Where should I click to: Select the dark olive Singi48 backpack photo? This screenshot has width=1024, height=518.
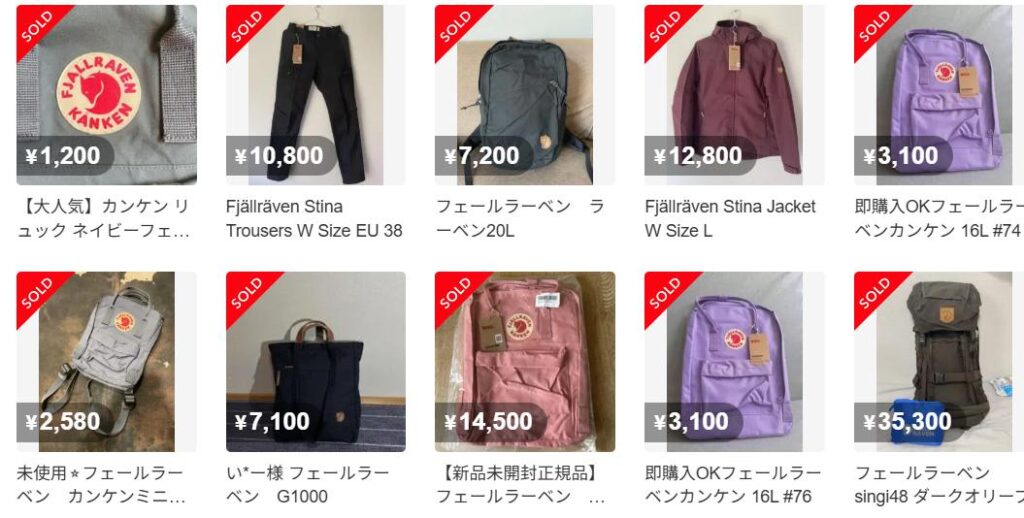[939, 361]
